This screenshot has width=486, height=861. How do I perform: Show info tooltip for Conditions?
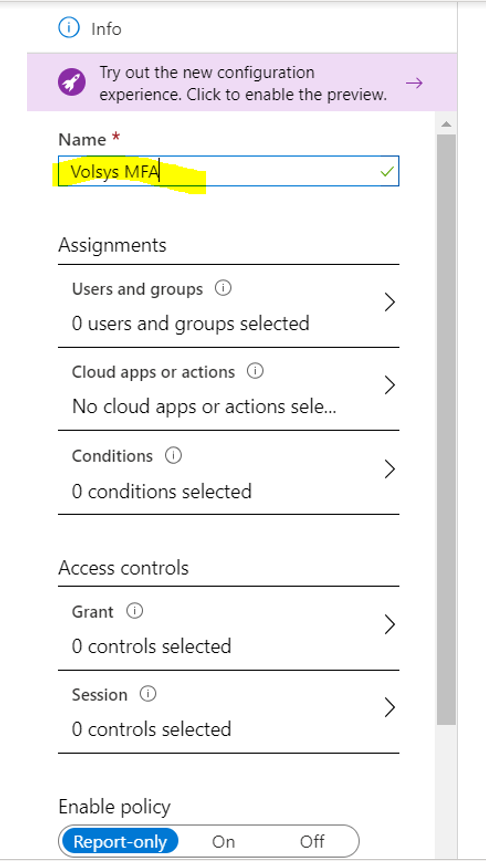coord(174,455)
